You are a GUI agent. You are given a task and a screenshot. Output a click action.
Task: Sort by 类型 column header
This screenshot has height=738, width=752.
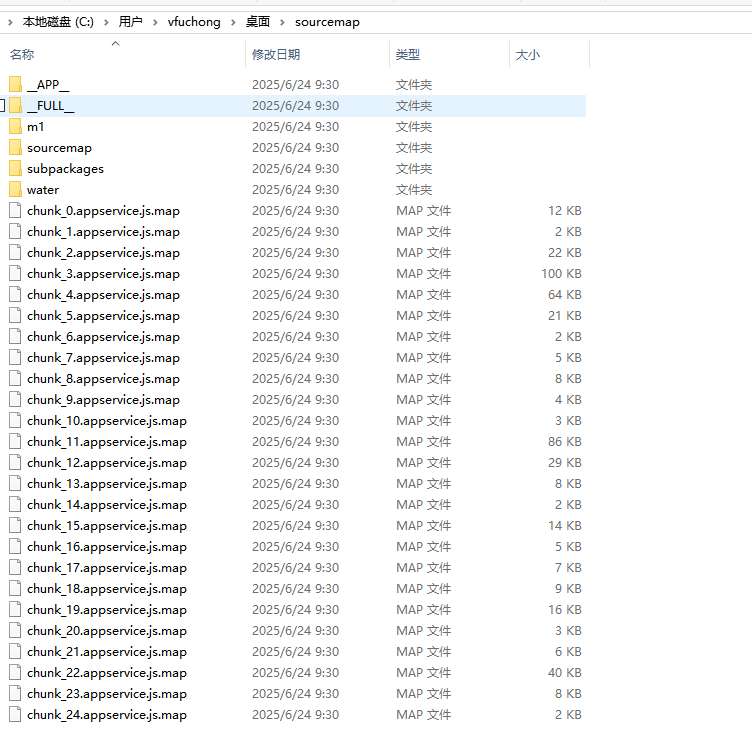click(x=408, y=55)
